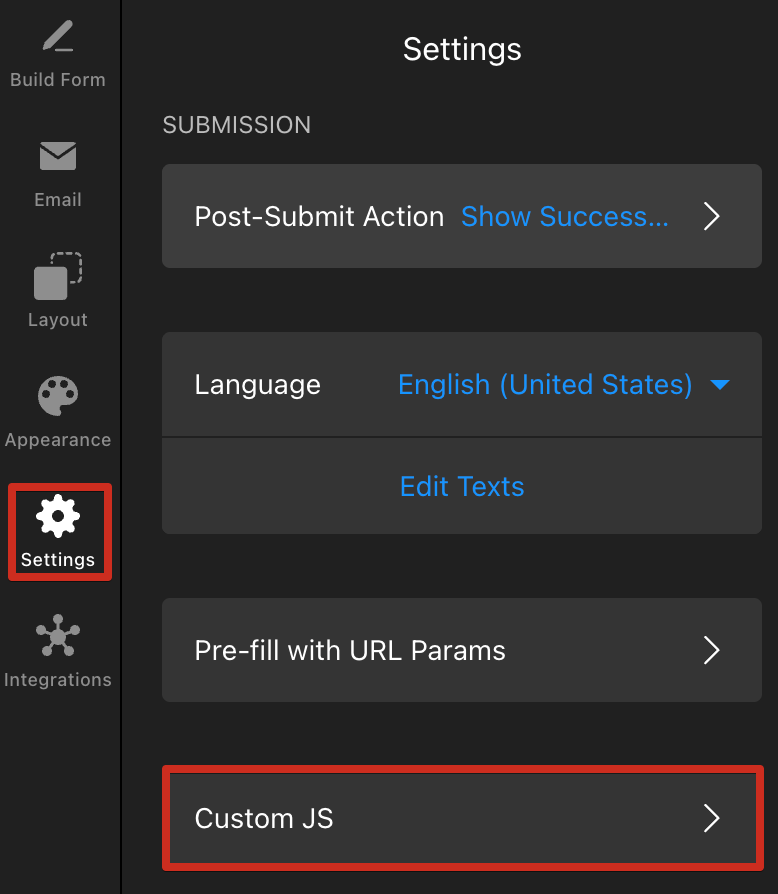Select the Settings gear icon
The image size is (778, 894).
[58, 516]
